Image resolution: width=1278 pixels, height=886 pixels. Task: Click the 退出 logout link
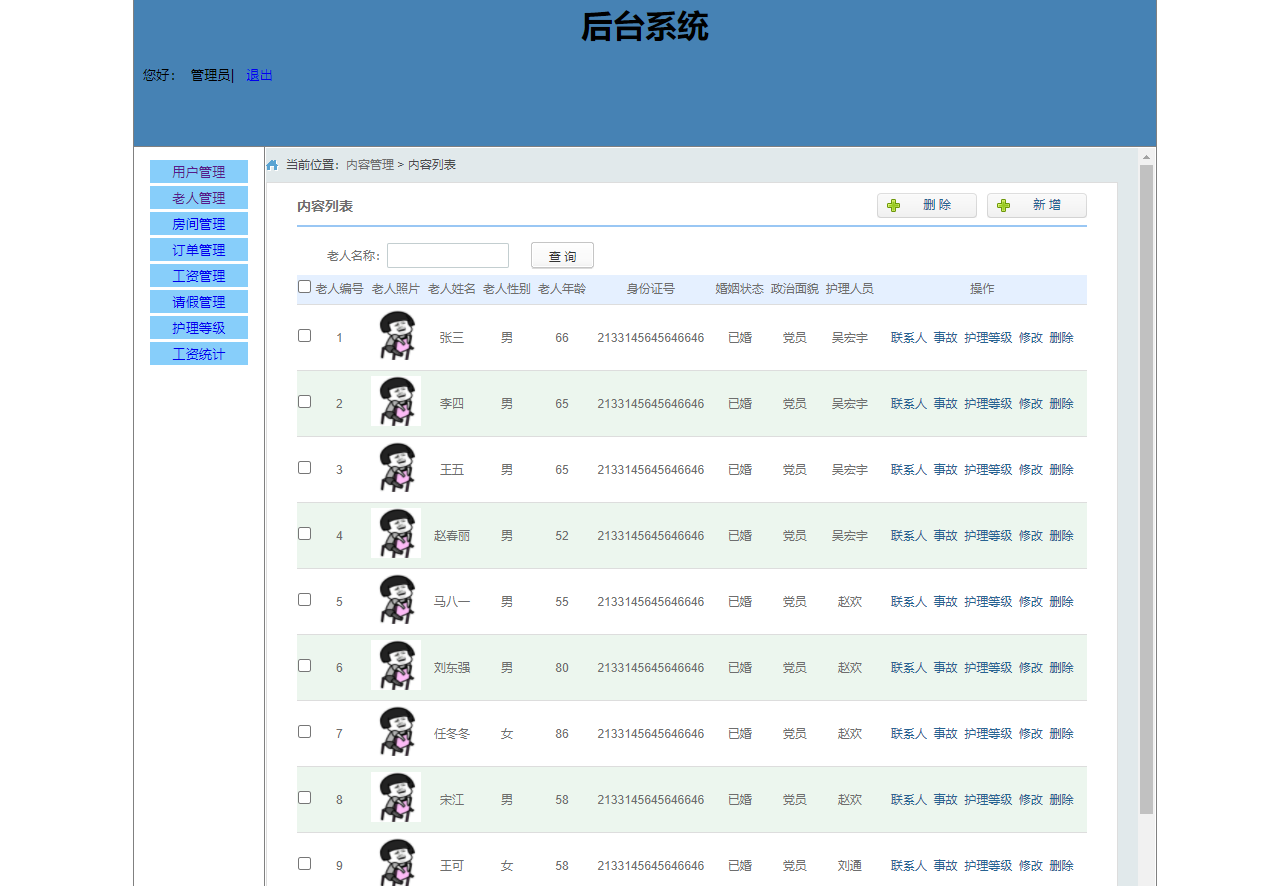click(x=258, y=75)
